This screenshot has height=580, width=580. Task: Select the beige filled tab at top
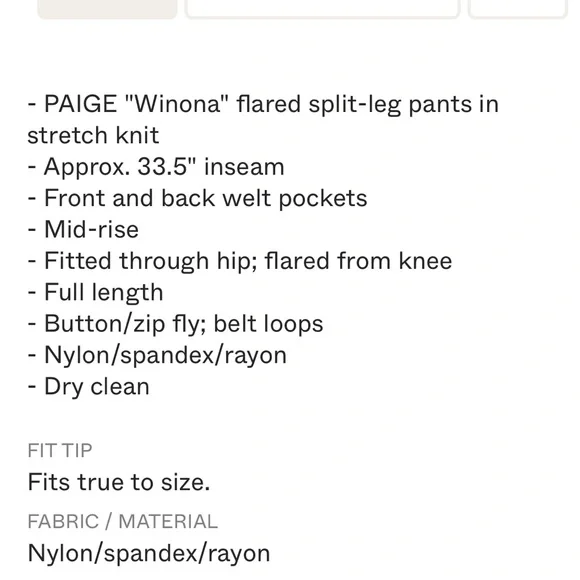107,8
